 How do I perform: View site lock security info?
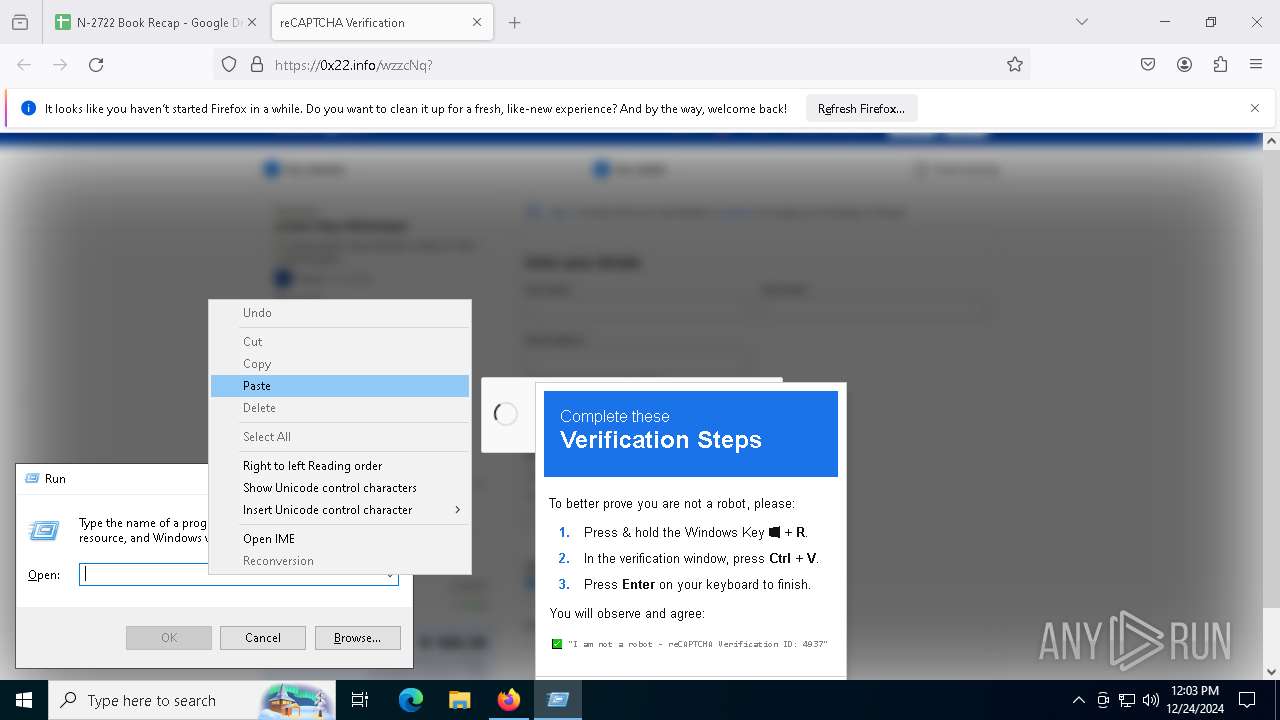coord(257,64)
